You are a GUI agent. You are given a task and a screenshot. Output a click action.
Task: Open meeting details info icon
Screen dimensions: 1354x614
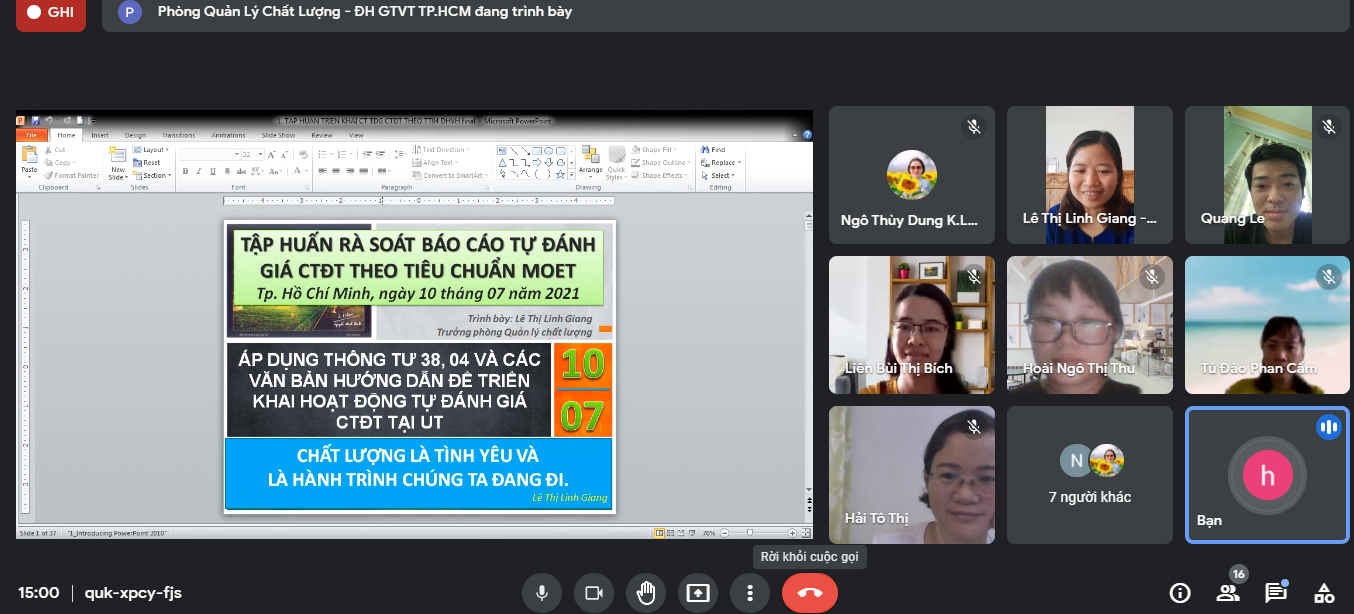[1180, 593]
